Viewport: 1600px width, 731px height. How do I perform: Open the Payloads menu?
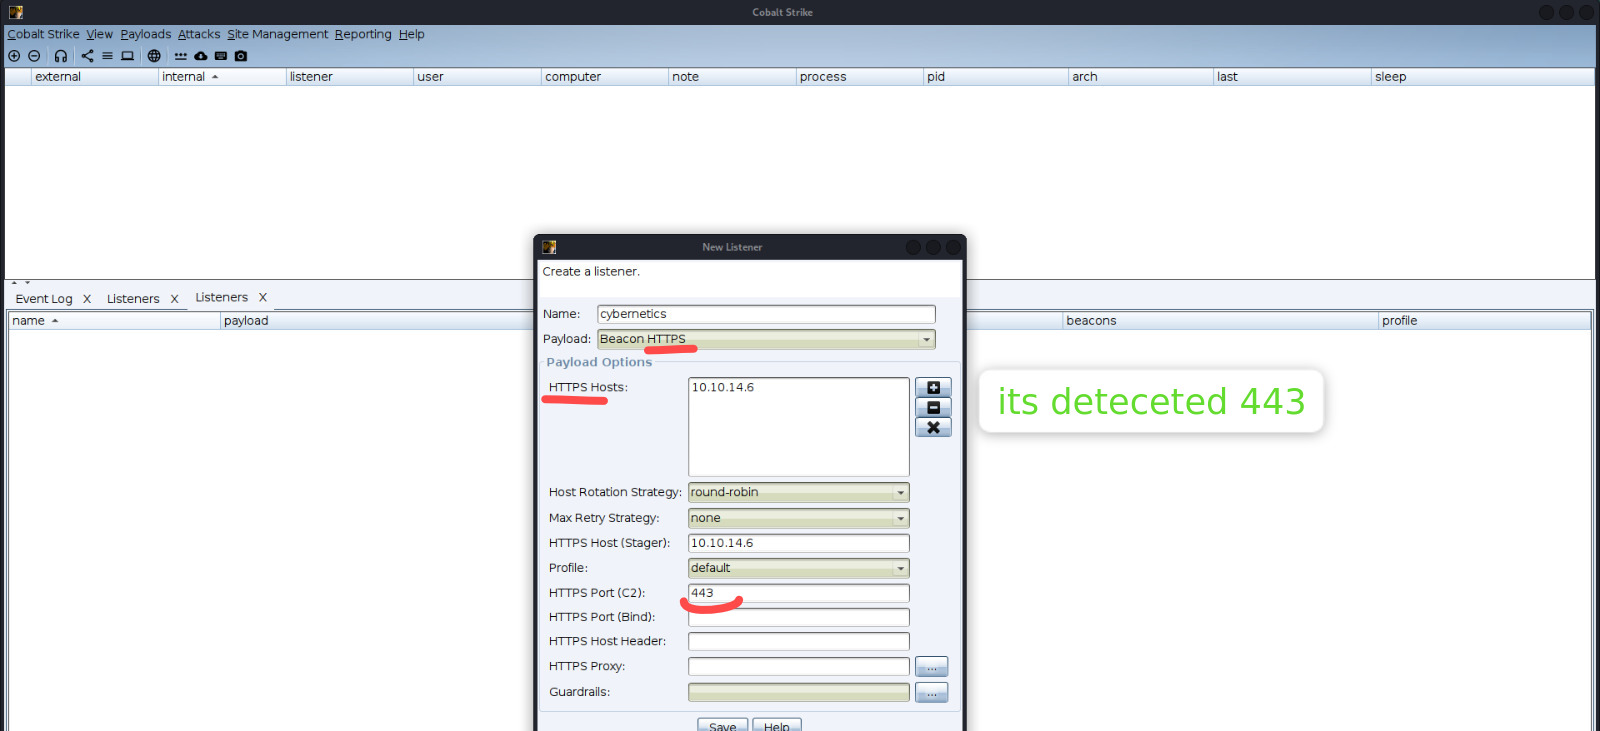click(x=146, y=34)
